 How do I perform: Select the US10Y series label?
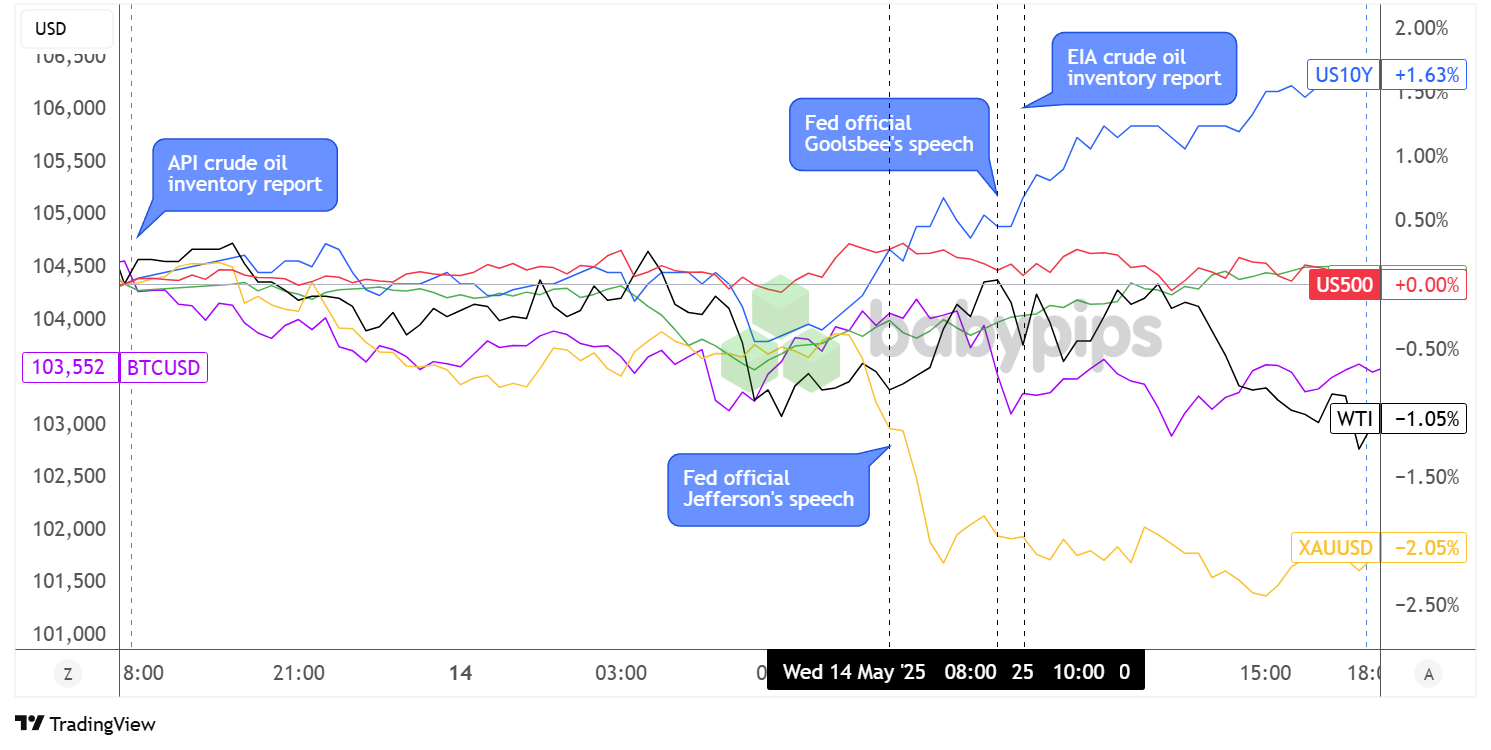1343,74
